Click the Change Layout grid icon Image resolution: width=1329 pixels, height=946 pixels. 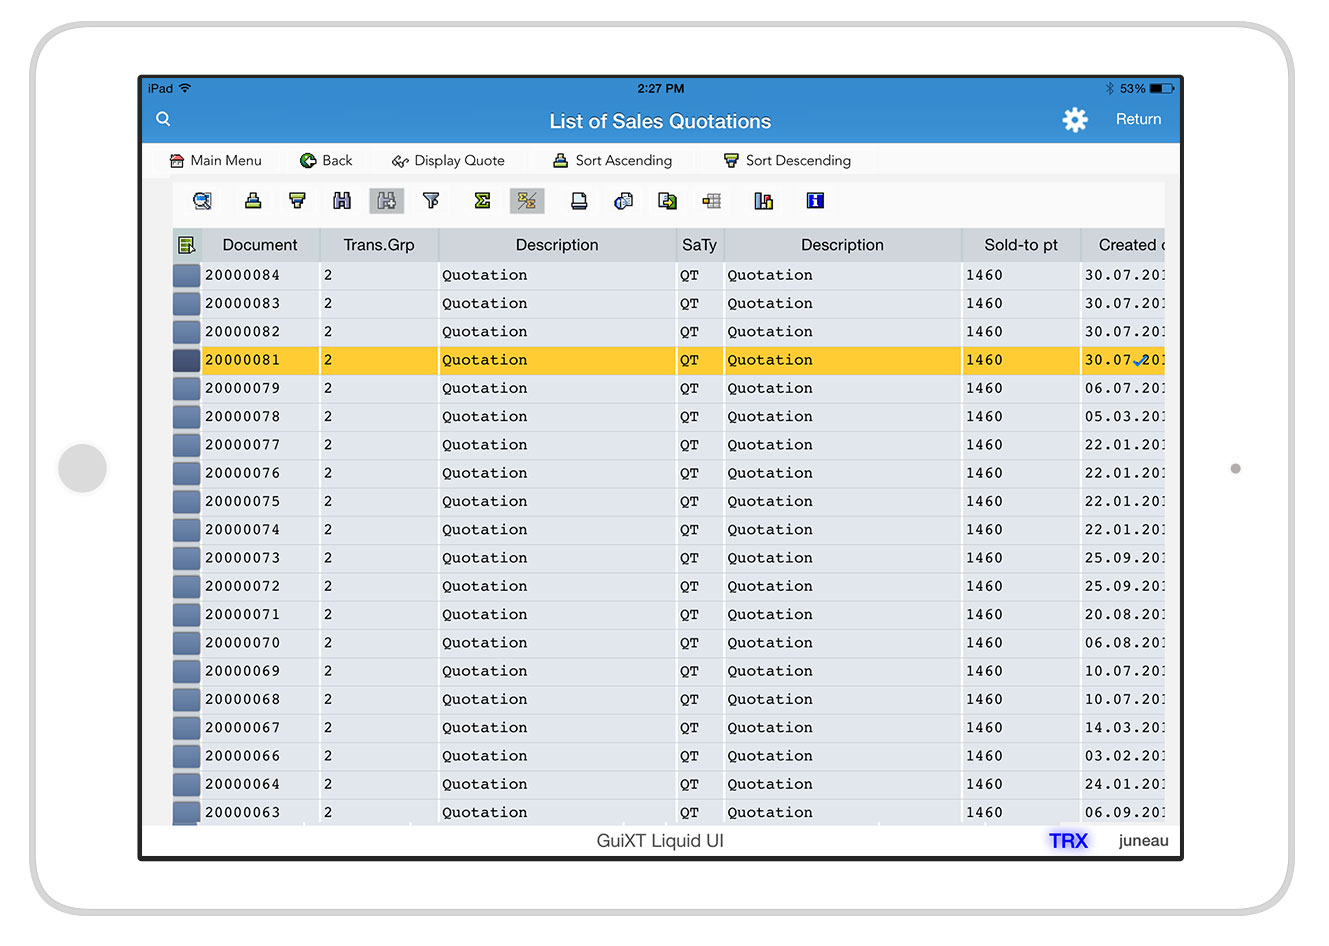click(712, 201)
